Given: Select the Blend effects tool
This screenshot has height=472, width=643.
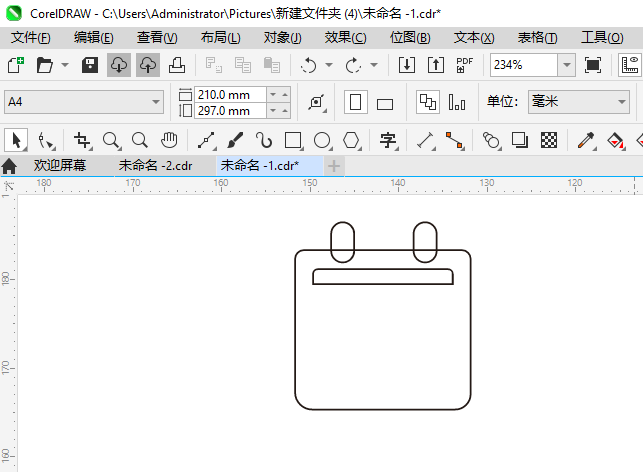Looking at the screenshot, I should (x=491, y=140).
